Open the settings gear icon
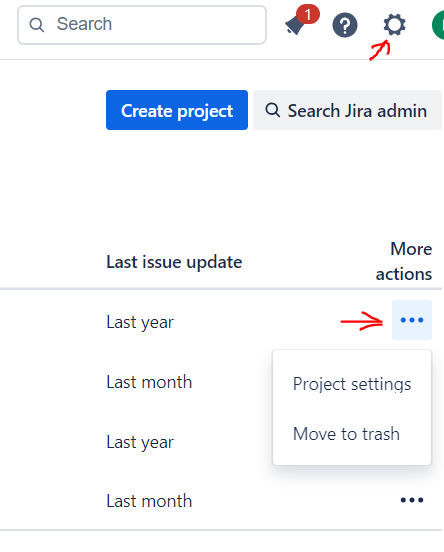The height and width of the screenshot is (552, 444). (394, 25)
